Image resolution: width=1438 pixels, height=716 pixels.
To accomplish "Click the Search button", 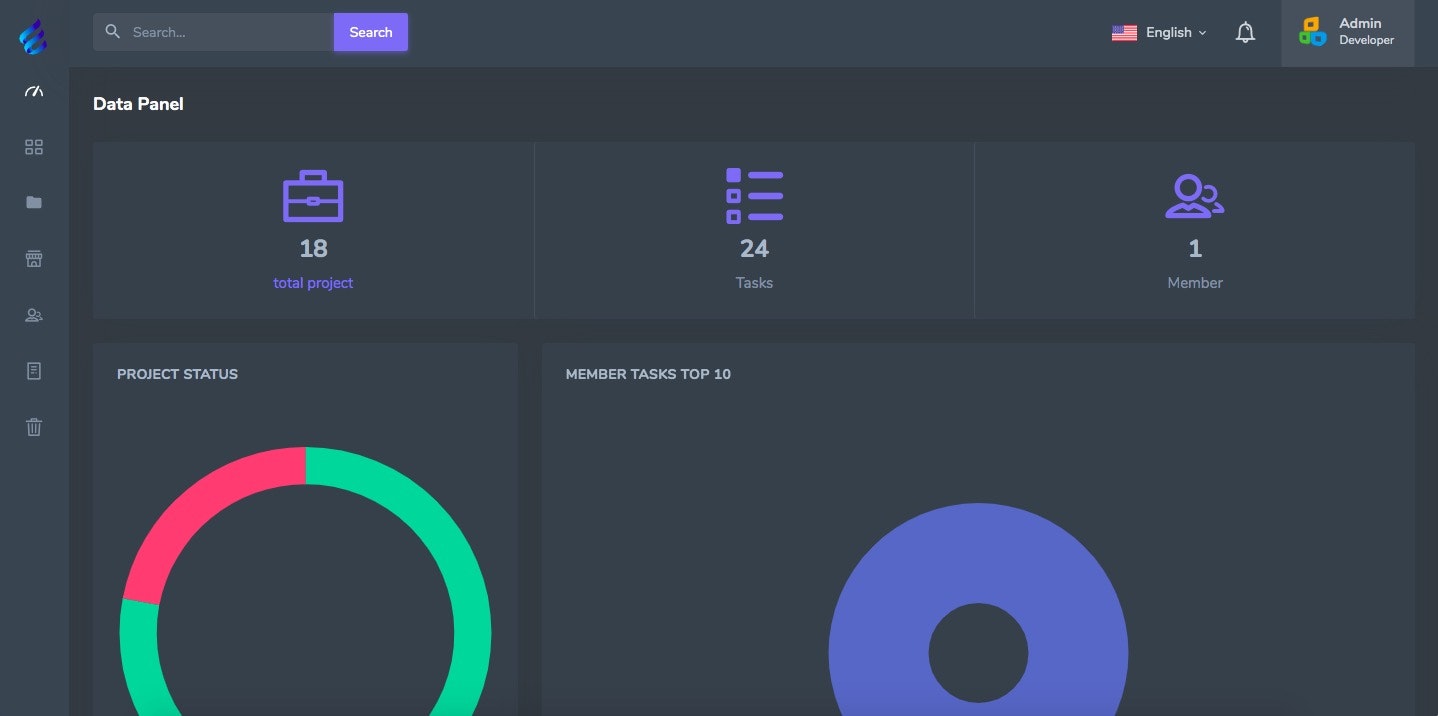I will tap(371, 32).
